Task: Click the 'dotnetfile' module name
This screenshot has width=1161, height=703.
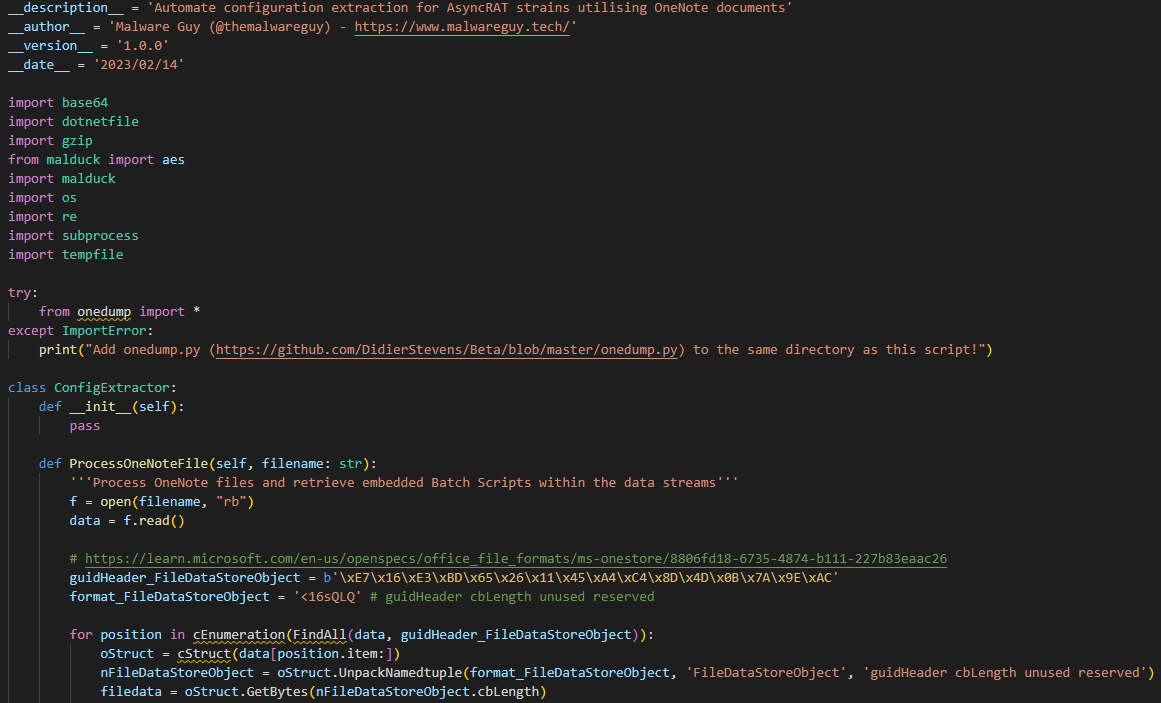Action: click(100, 121)
